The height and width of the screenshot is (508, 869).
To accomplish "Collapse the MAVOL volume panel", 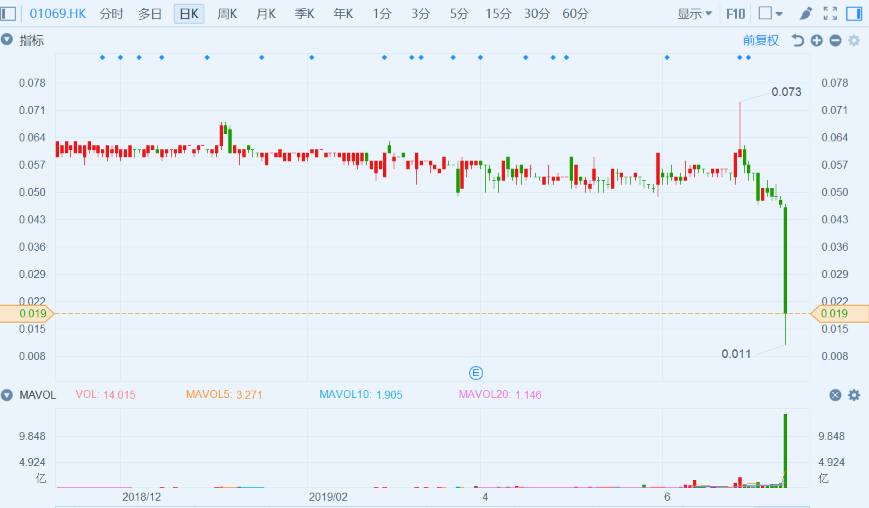I will (x=7, y=394).
